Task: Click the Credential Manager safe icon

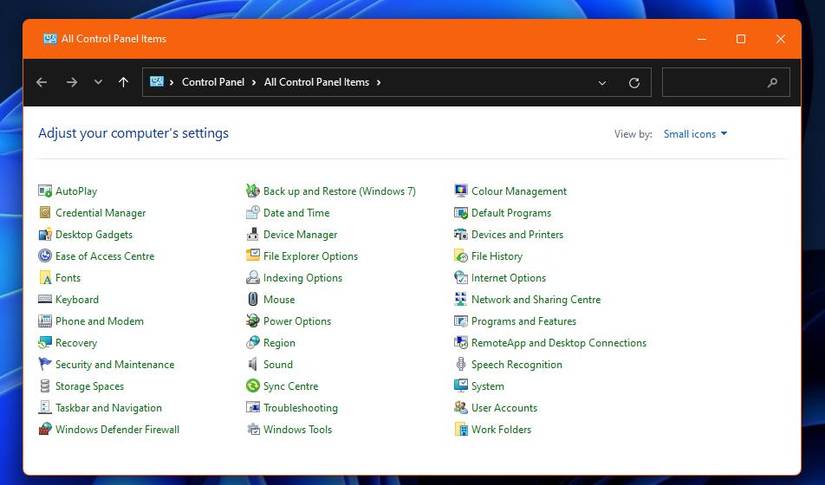Action: 45,213
